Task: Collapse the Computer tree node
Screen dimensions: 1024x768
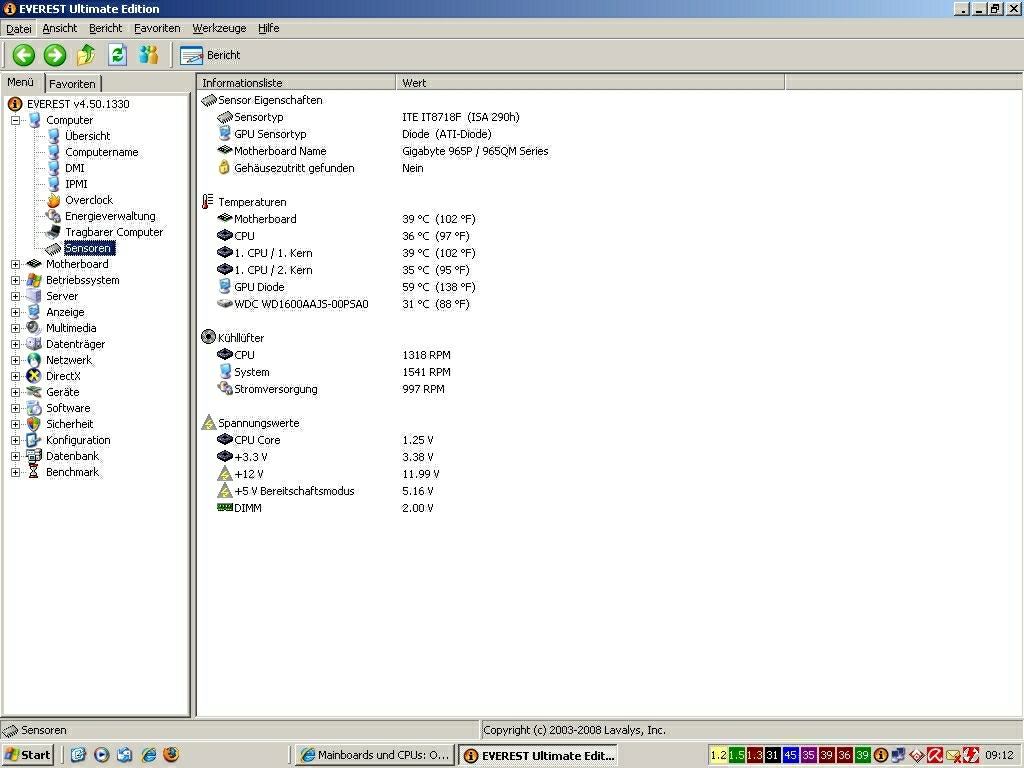Action: coord(15,120)
